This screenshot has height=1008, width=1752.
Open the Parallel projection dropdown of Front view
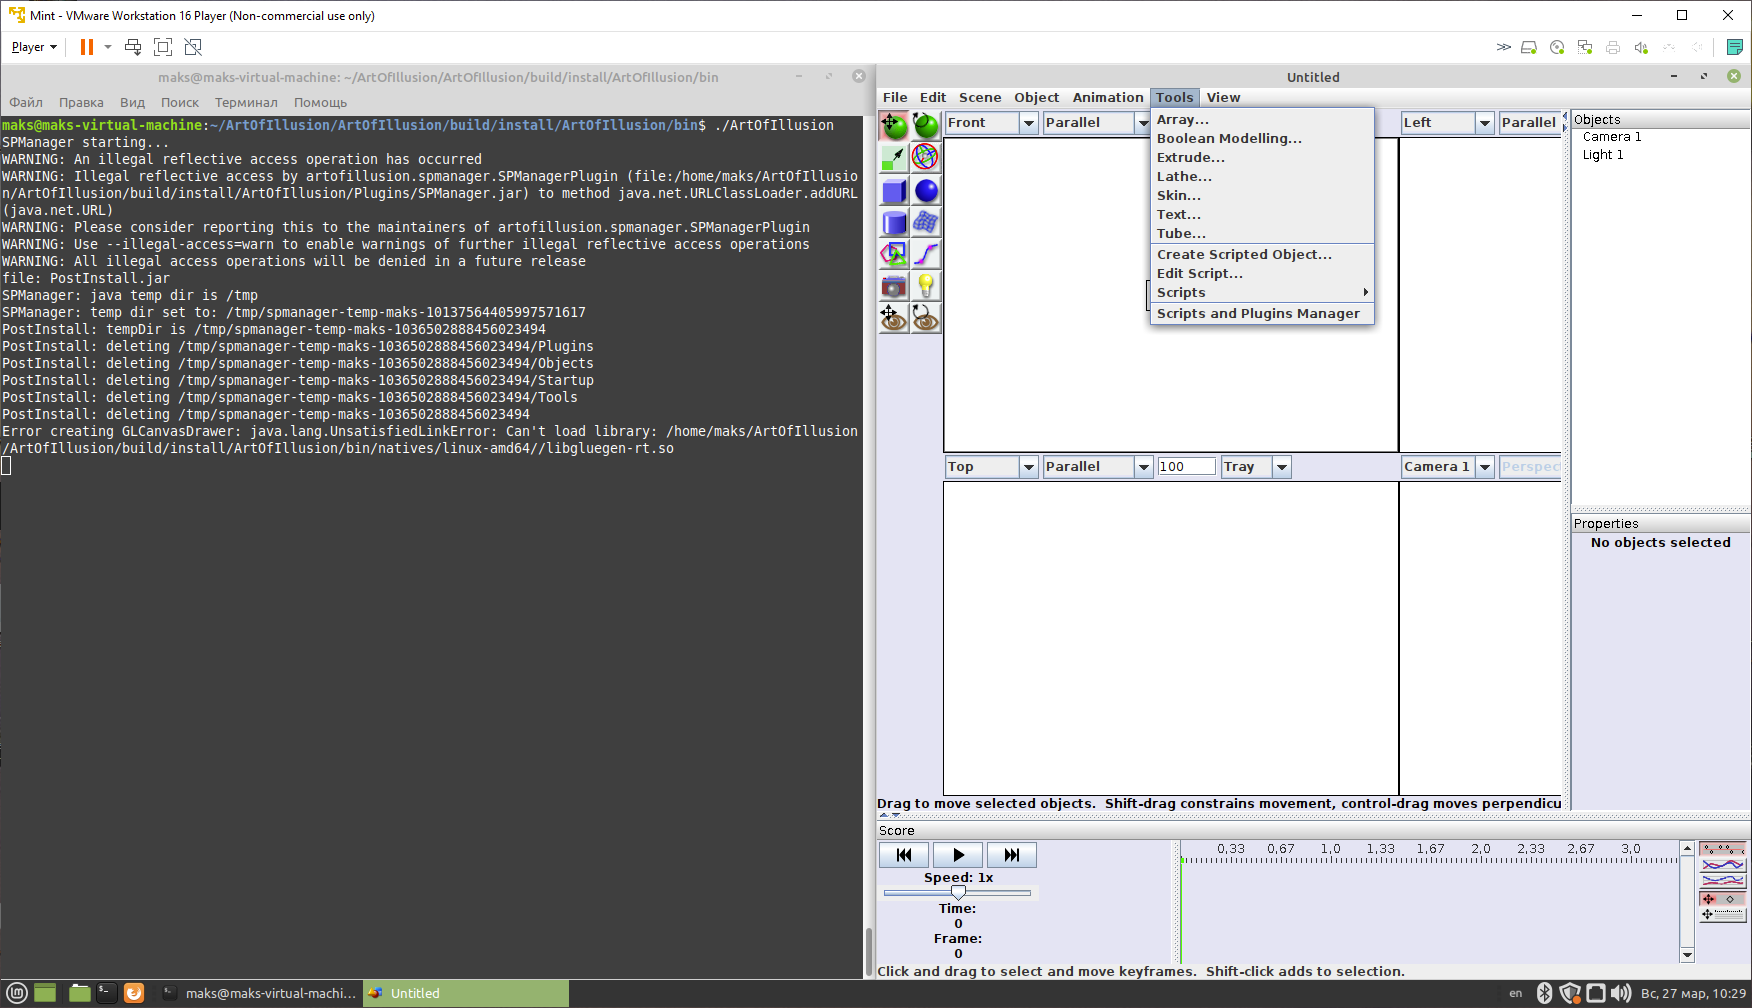pyautogui.click(x=1143, y=123)
